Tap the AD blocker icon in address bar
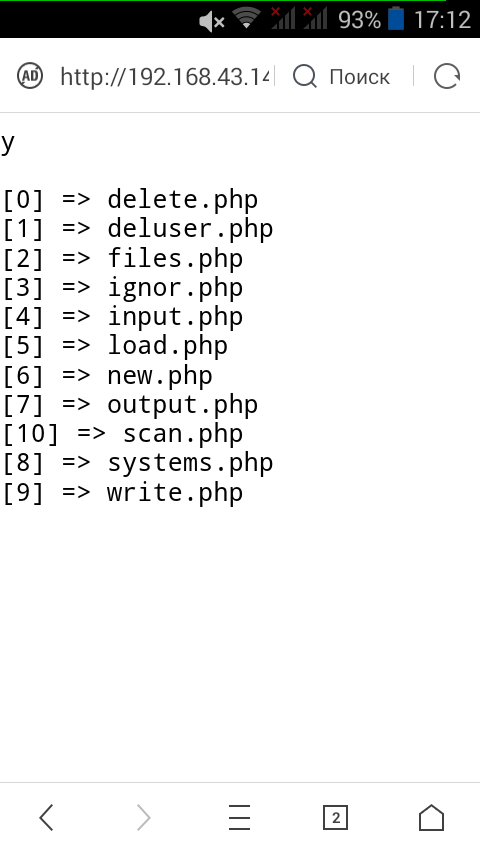Image resolution: width=480 pixels, height=854 pixels. (30, 76)
